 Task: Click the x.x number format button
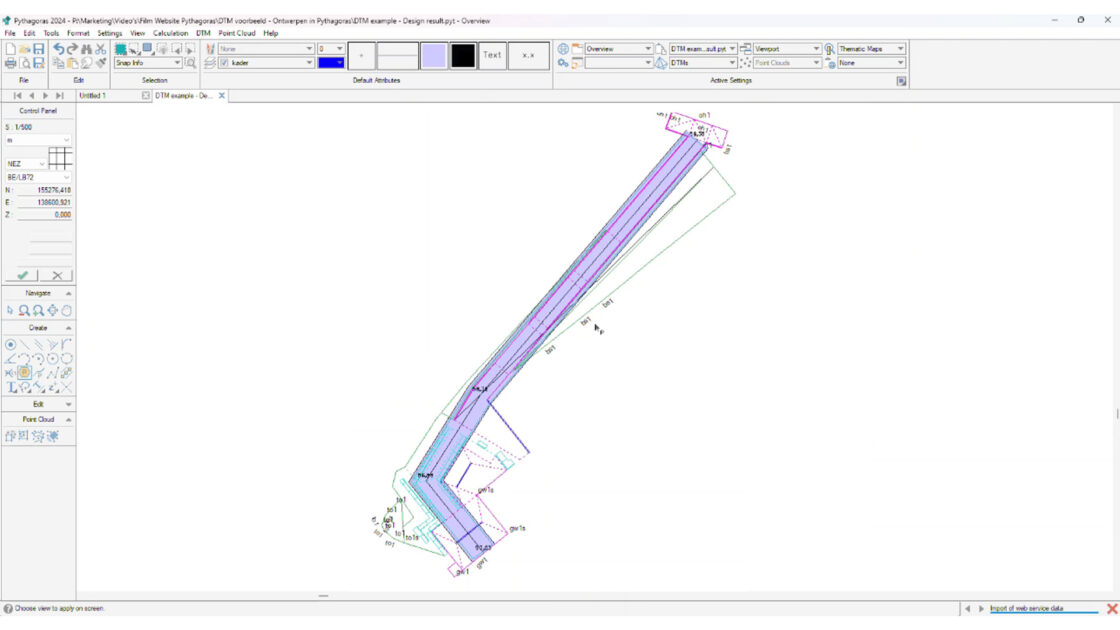pos(529,56)
